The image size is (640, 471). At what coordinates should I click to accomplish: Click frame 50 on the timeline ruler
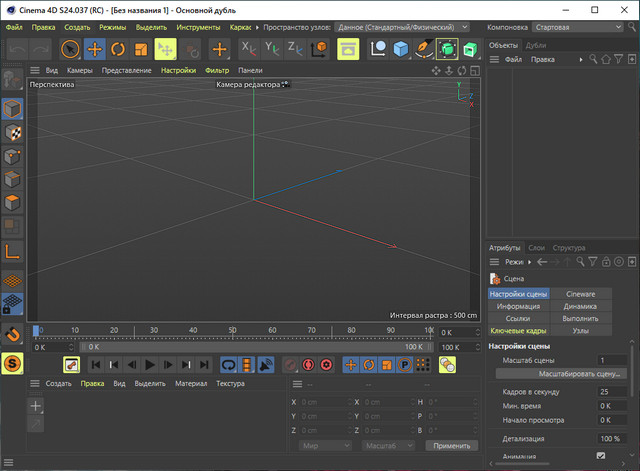point(232,331)
